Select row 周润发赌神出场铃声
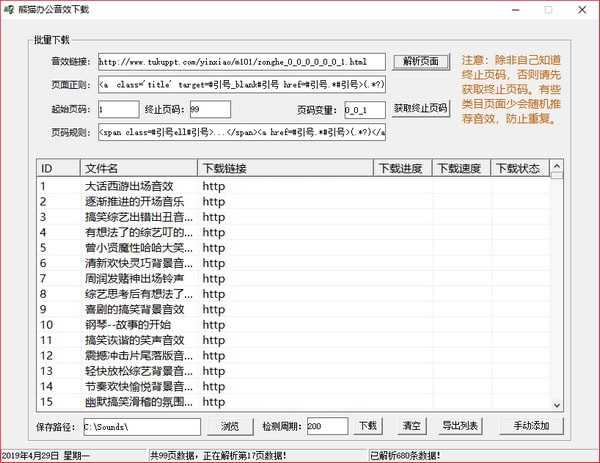Screen dimensions: 600x463 pyautogui.click(x=293, y=279)
